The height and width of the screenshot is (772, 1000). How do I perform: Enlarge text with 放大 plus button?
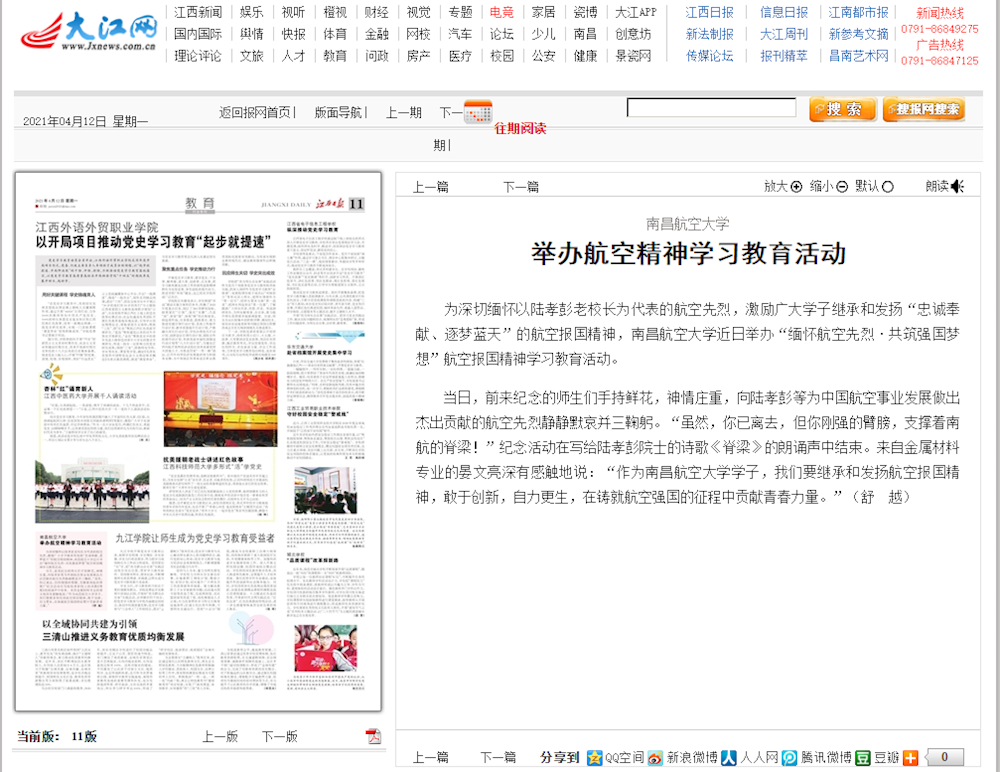pos(796,186)
